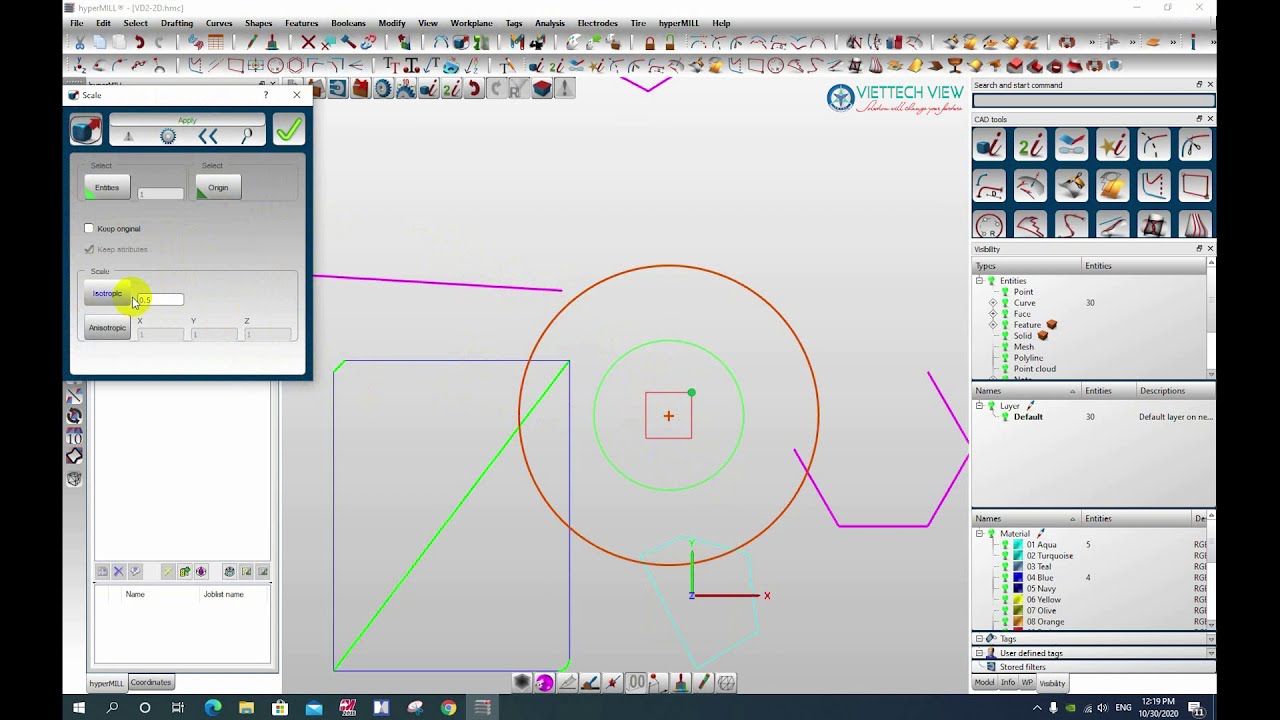Open the Tags section dropdown arrow

(1210, 639)
